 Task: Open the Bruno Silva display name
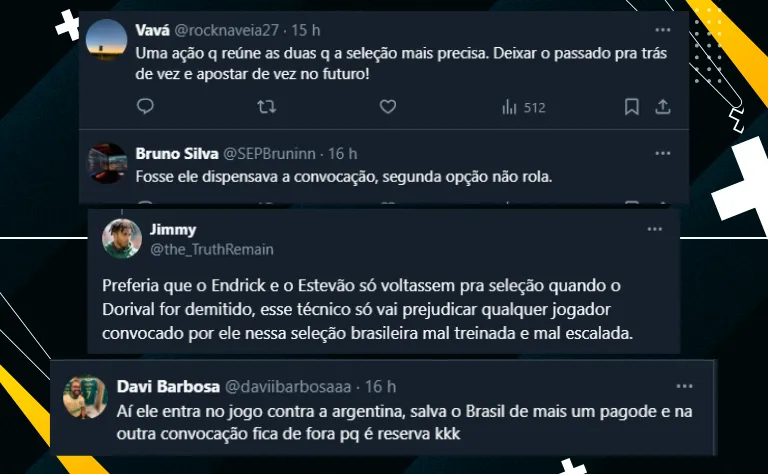coord(171,153)
